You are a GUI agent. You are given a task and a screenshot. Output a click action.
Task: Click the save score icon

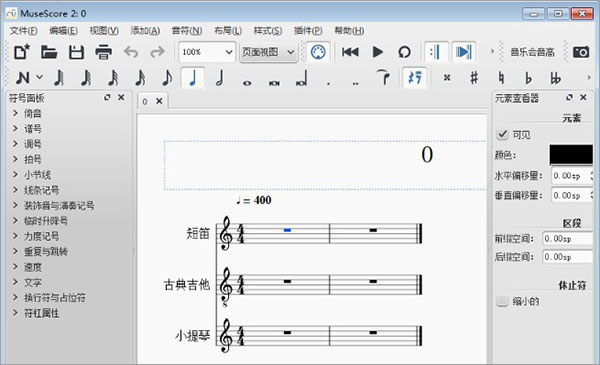point(76,52)
